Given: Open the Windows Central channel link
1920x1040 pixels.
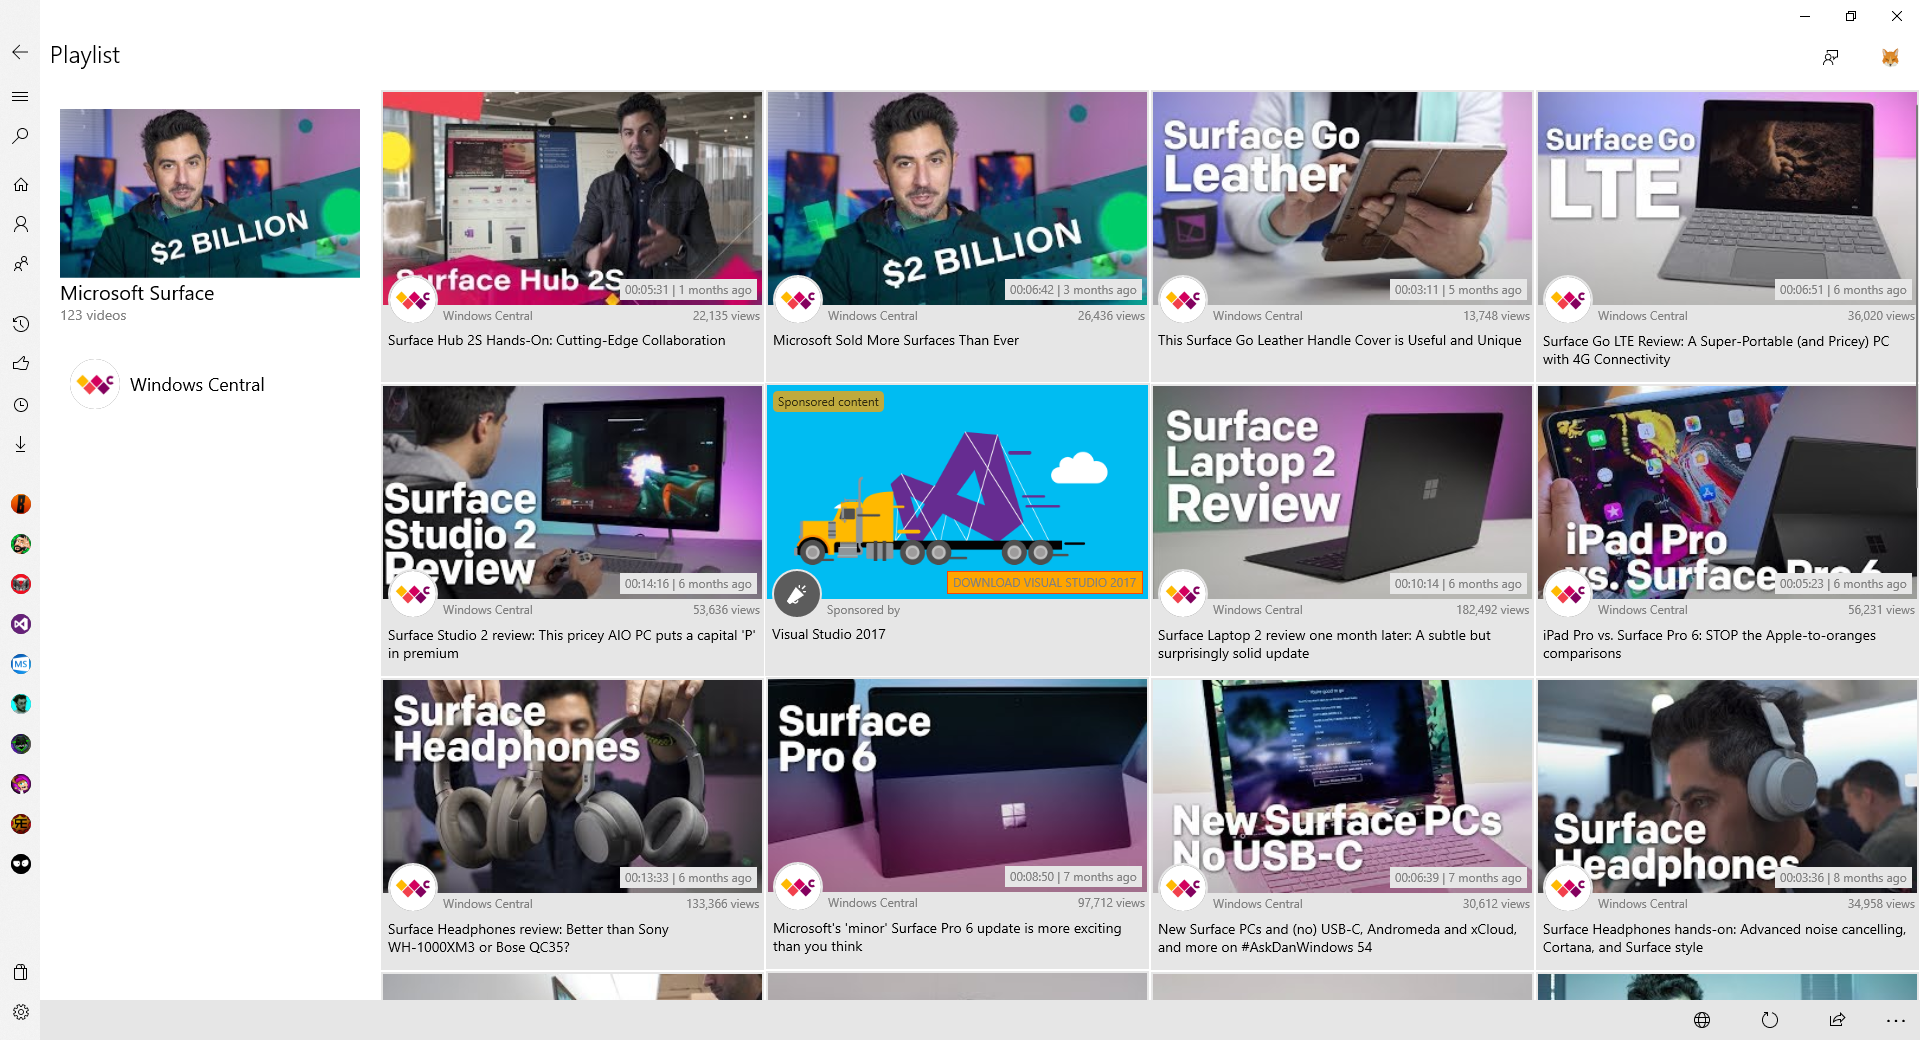Looking at the screenshot, I should click(x=196, y=385).
